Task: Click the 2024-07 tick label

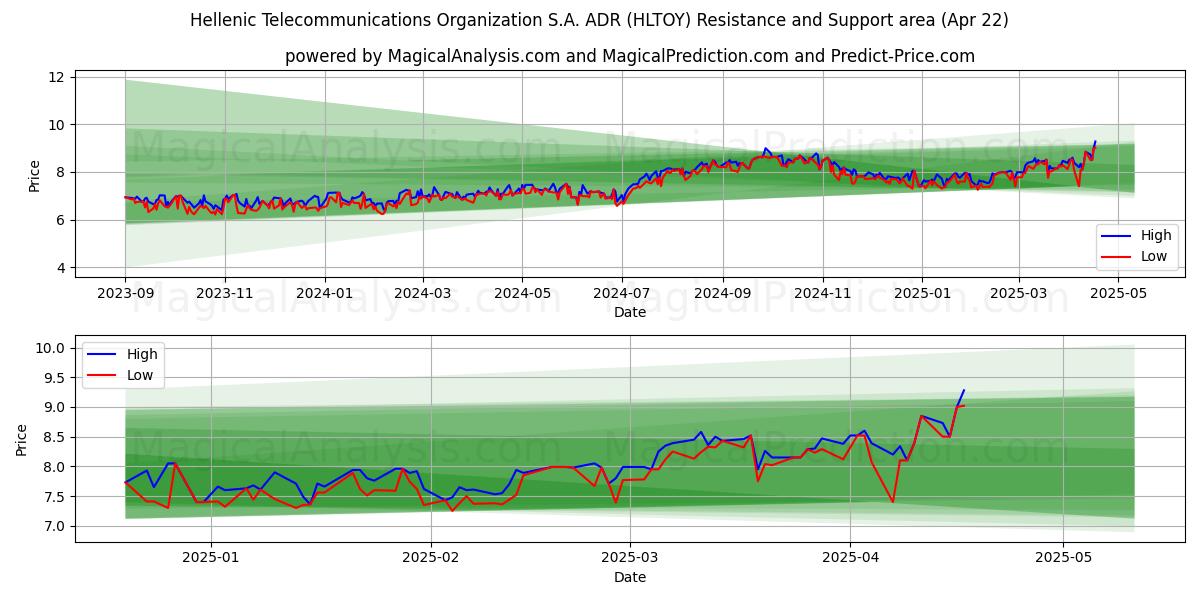Action: click(x=622, y=294)
